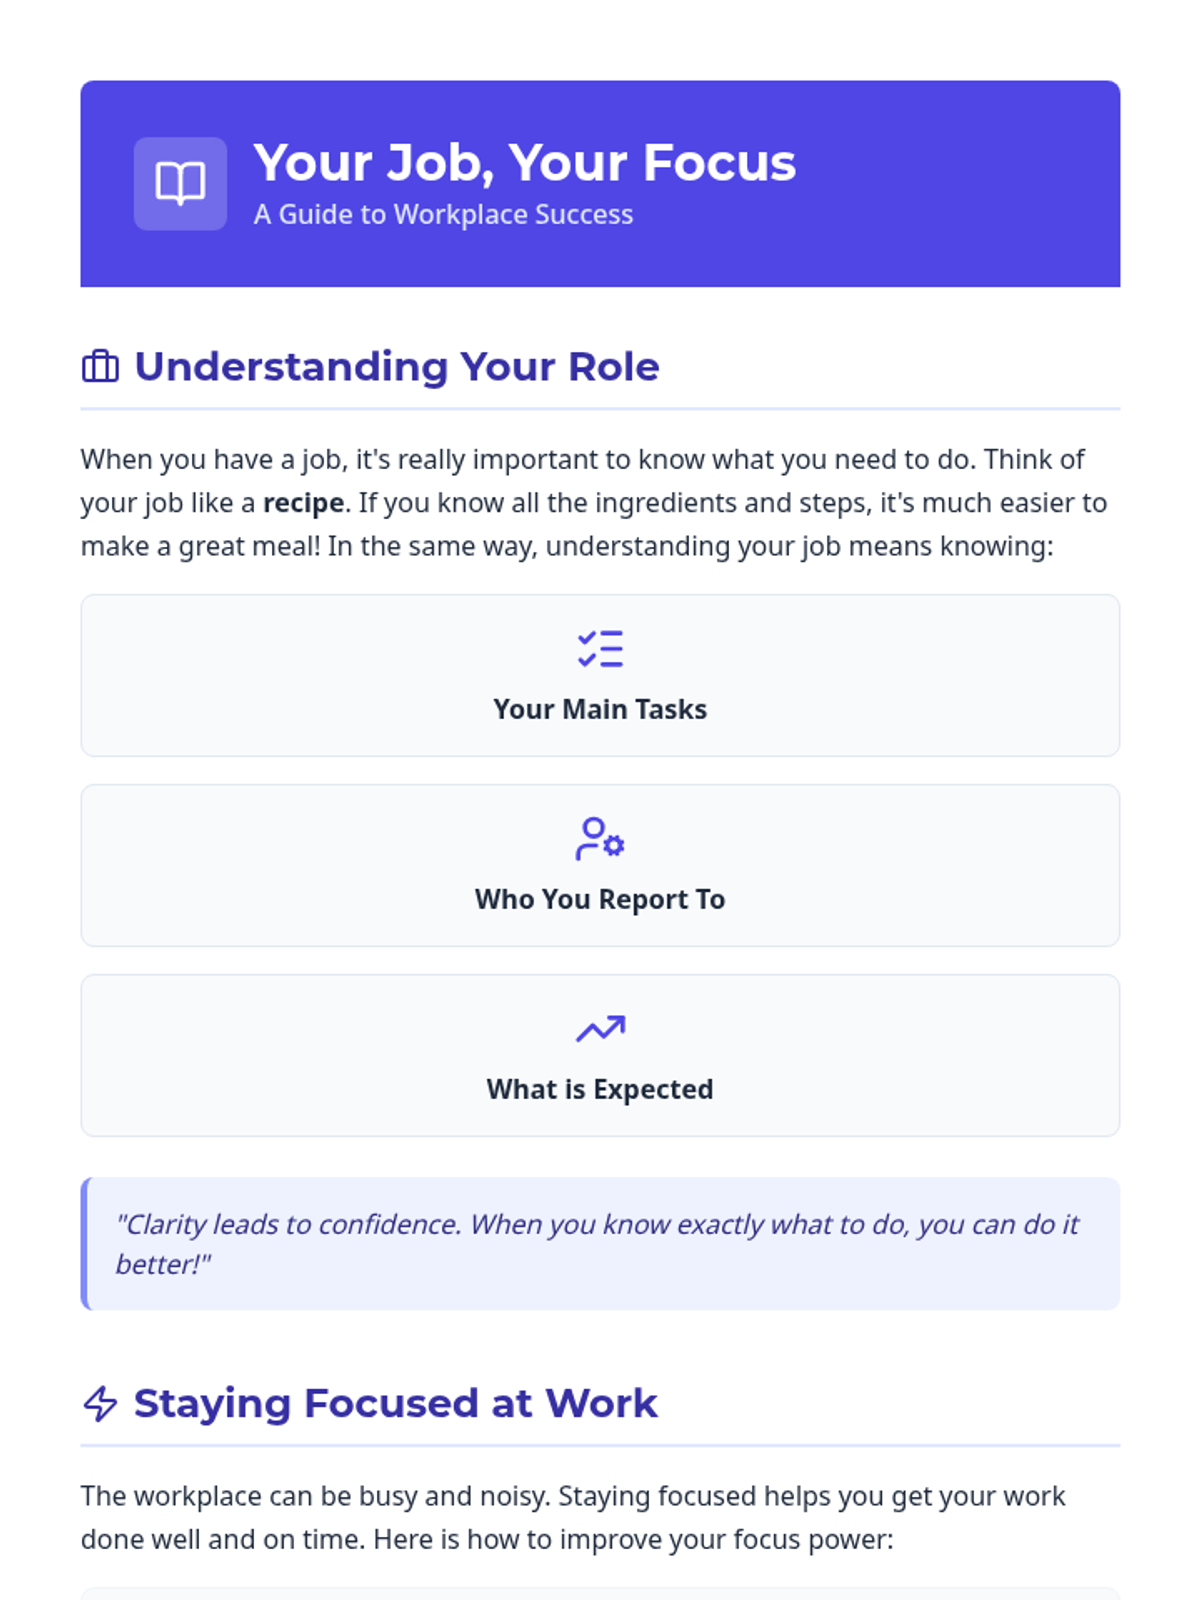Click the Your Main Tasks label text
1200x1600 pixels.
coord(600,709)
